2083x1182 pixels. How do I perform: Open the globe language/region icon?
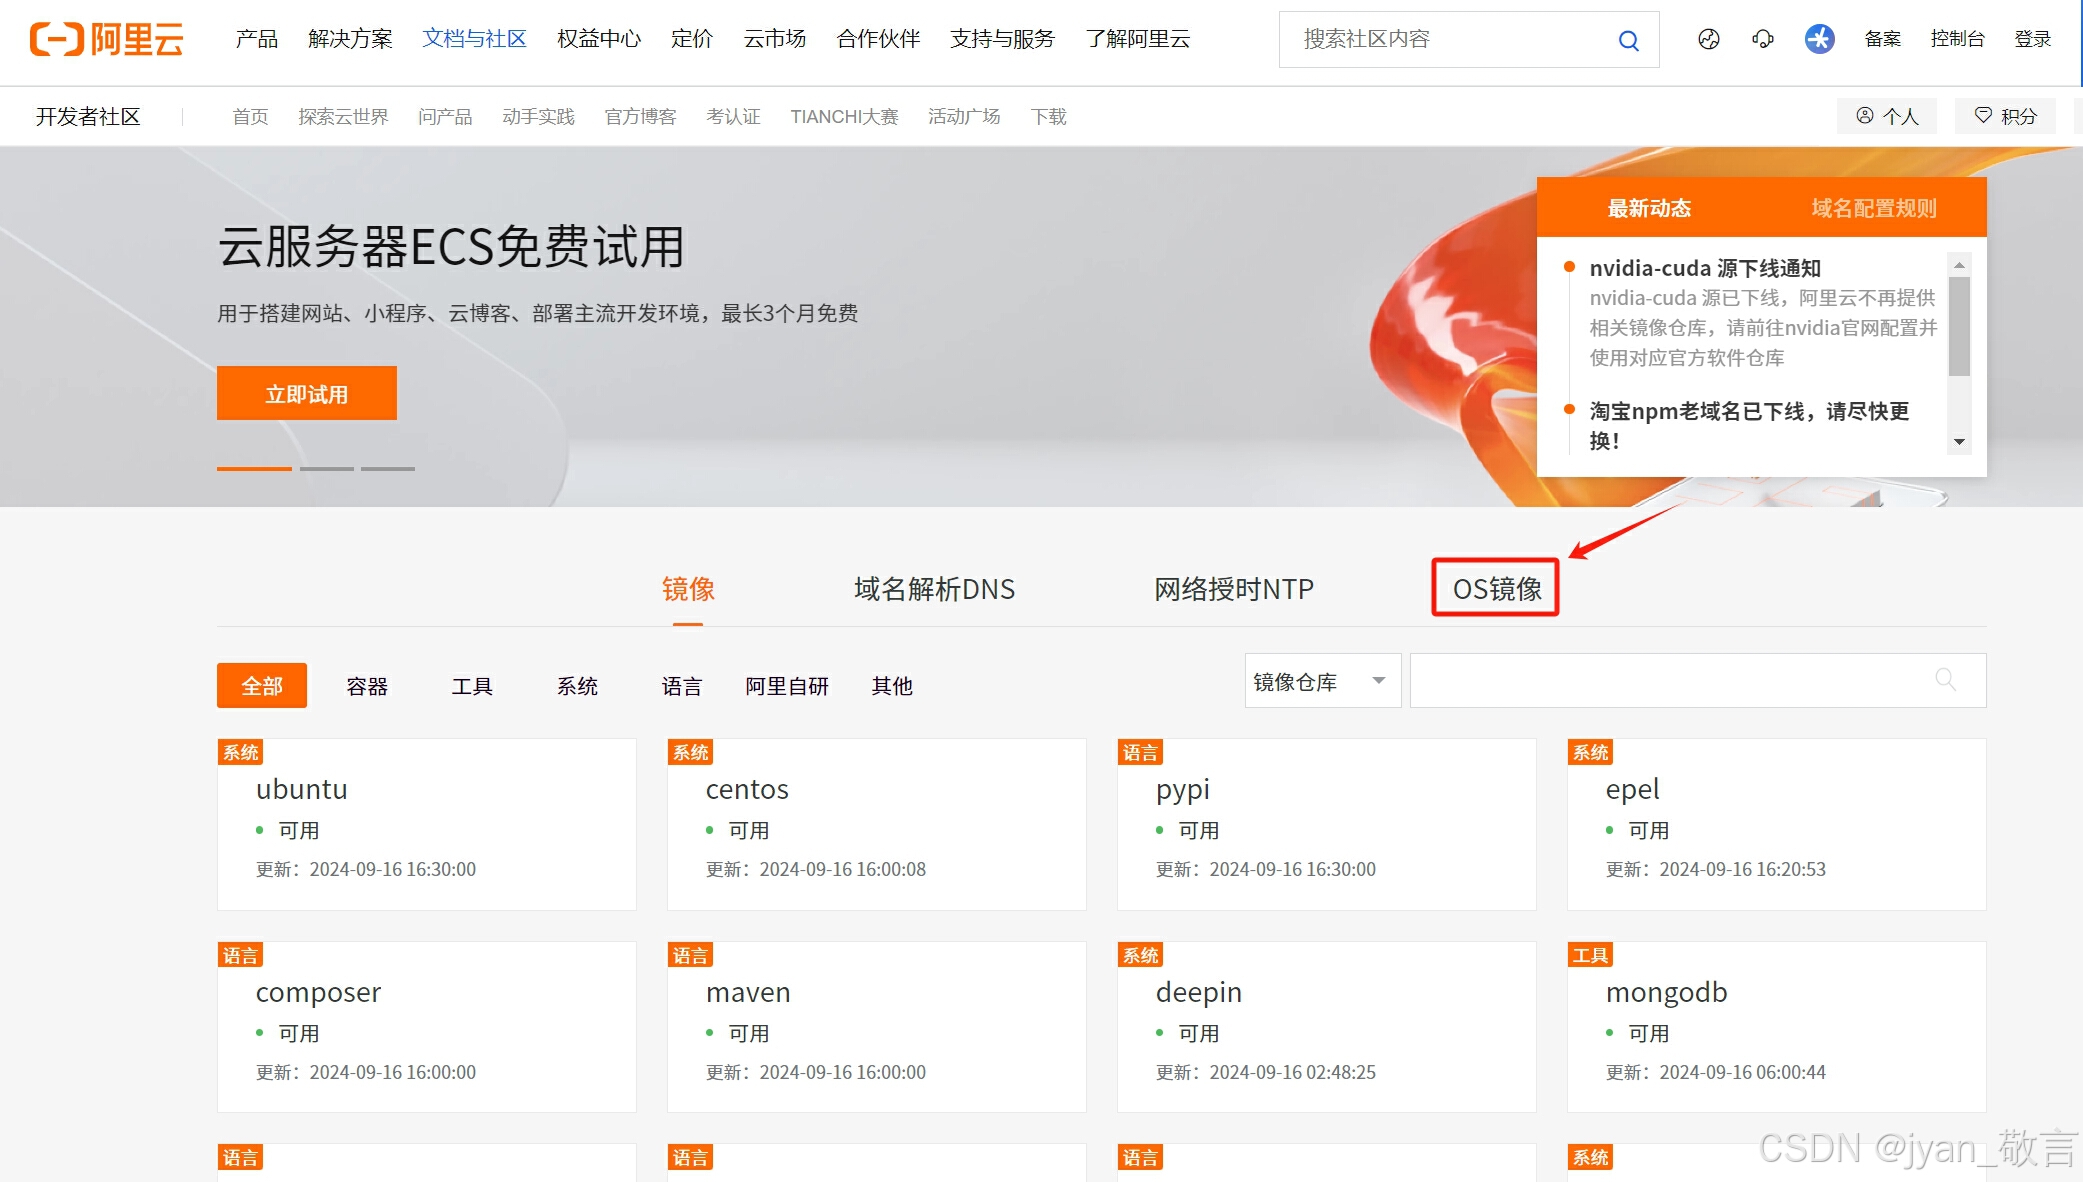point(1708,39)
